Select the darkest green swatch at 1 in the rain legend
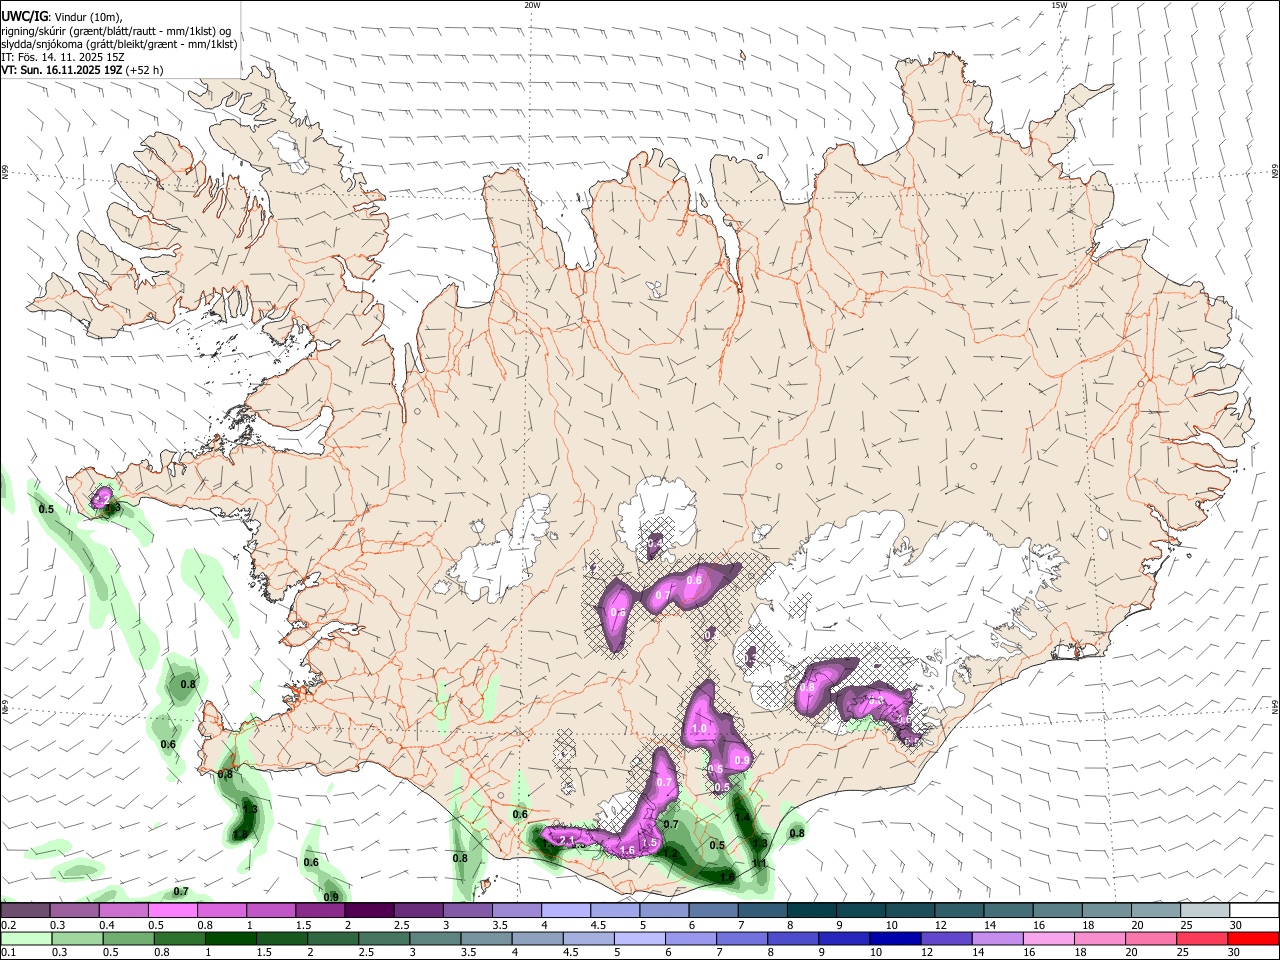The width and height of the screenshot is (1280, 960). pyautogui.click(x=230, y=939)
